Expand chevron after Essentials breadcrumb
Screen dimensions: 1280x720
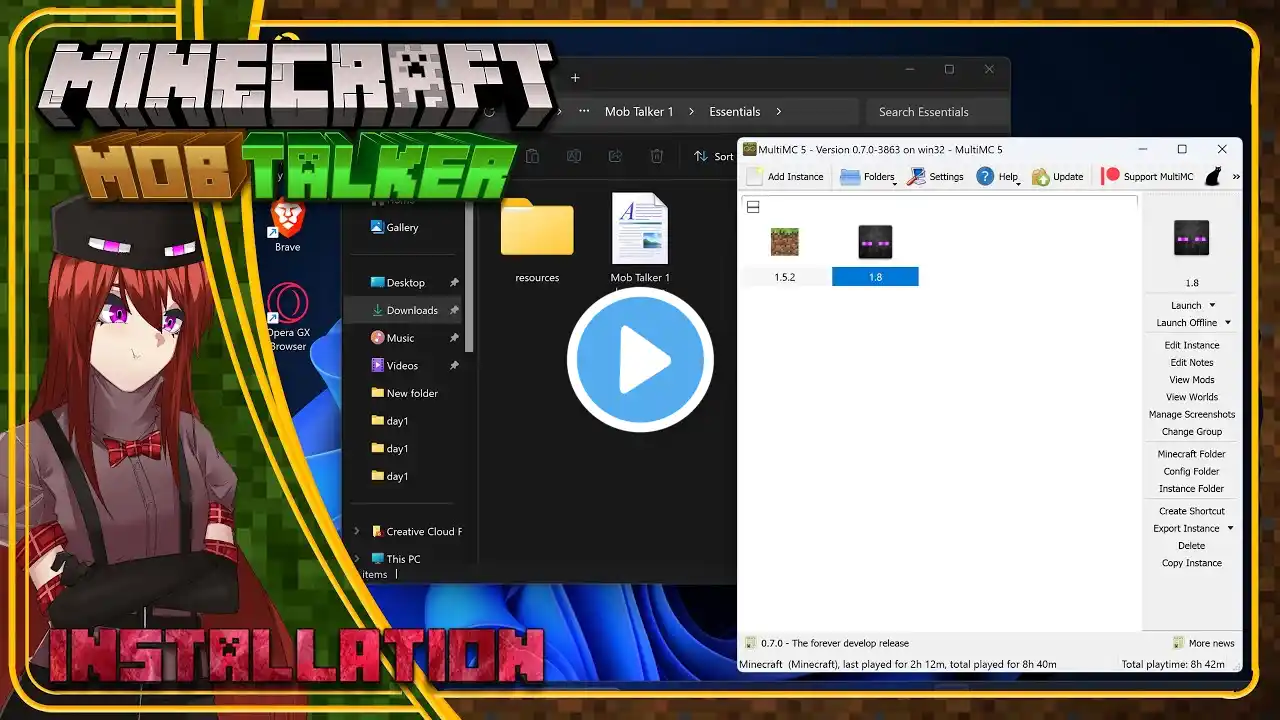[779, 112]
